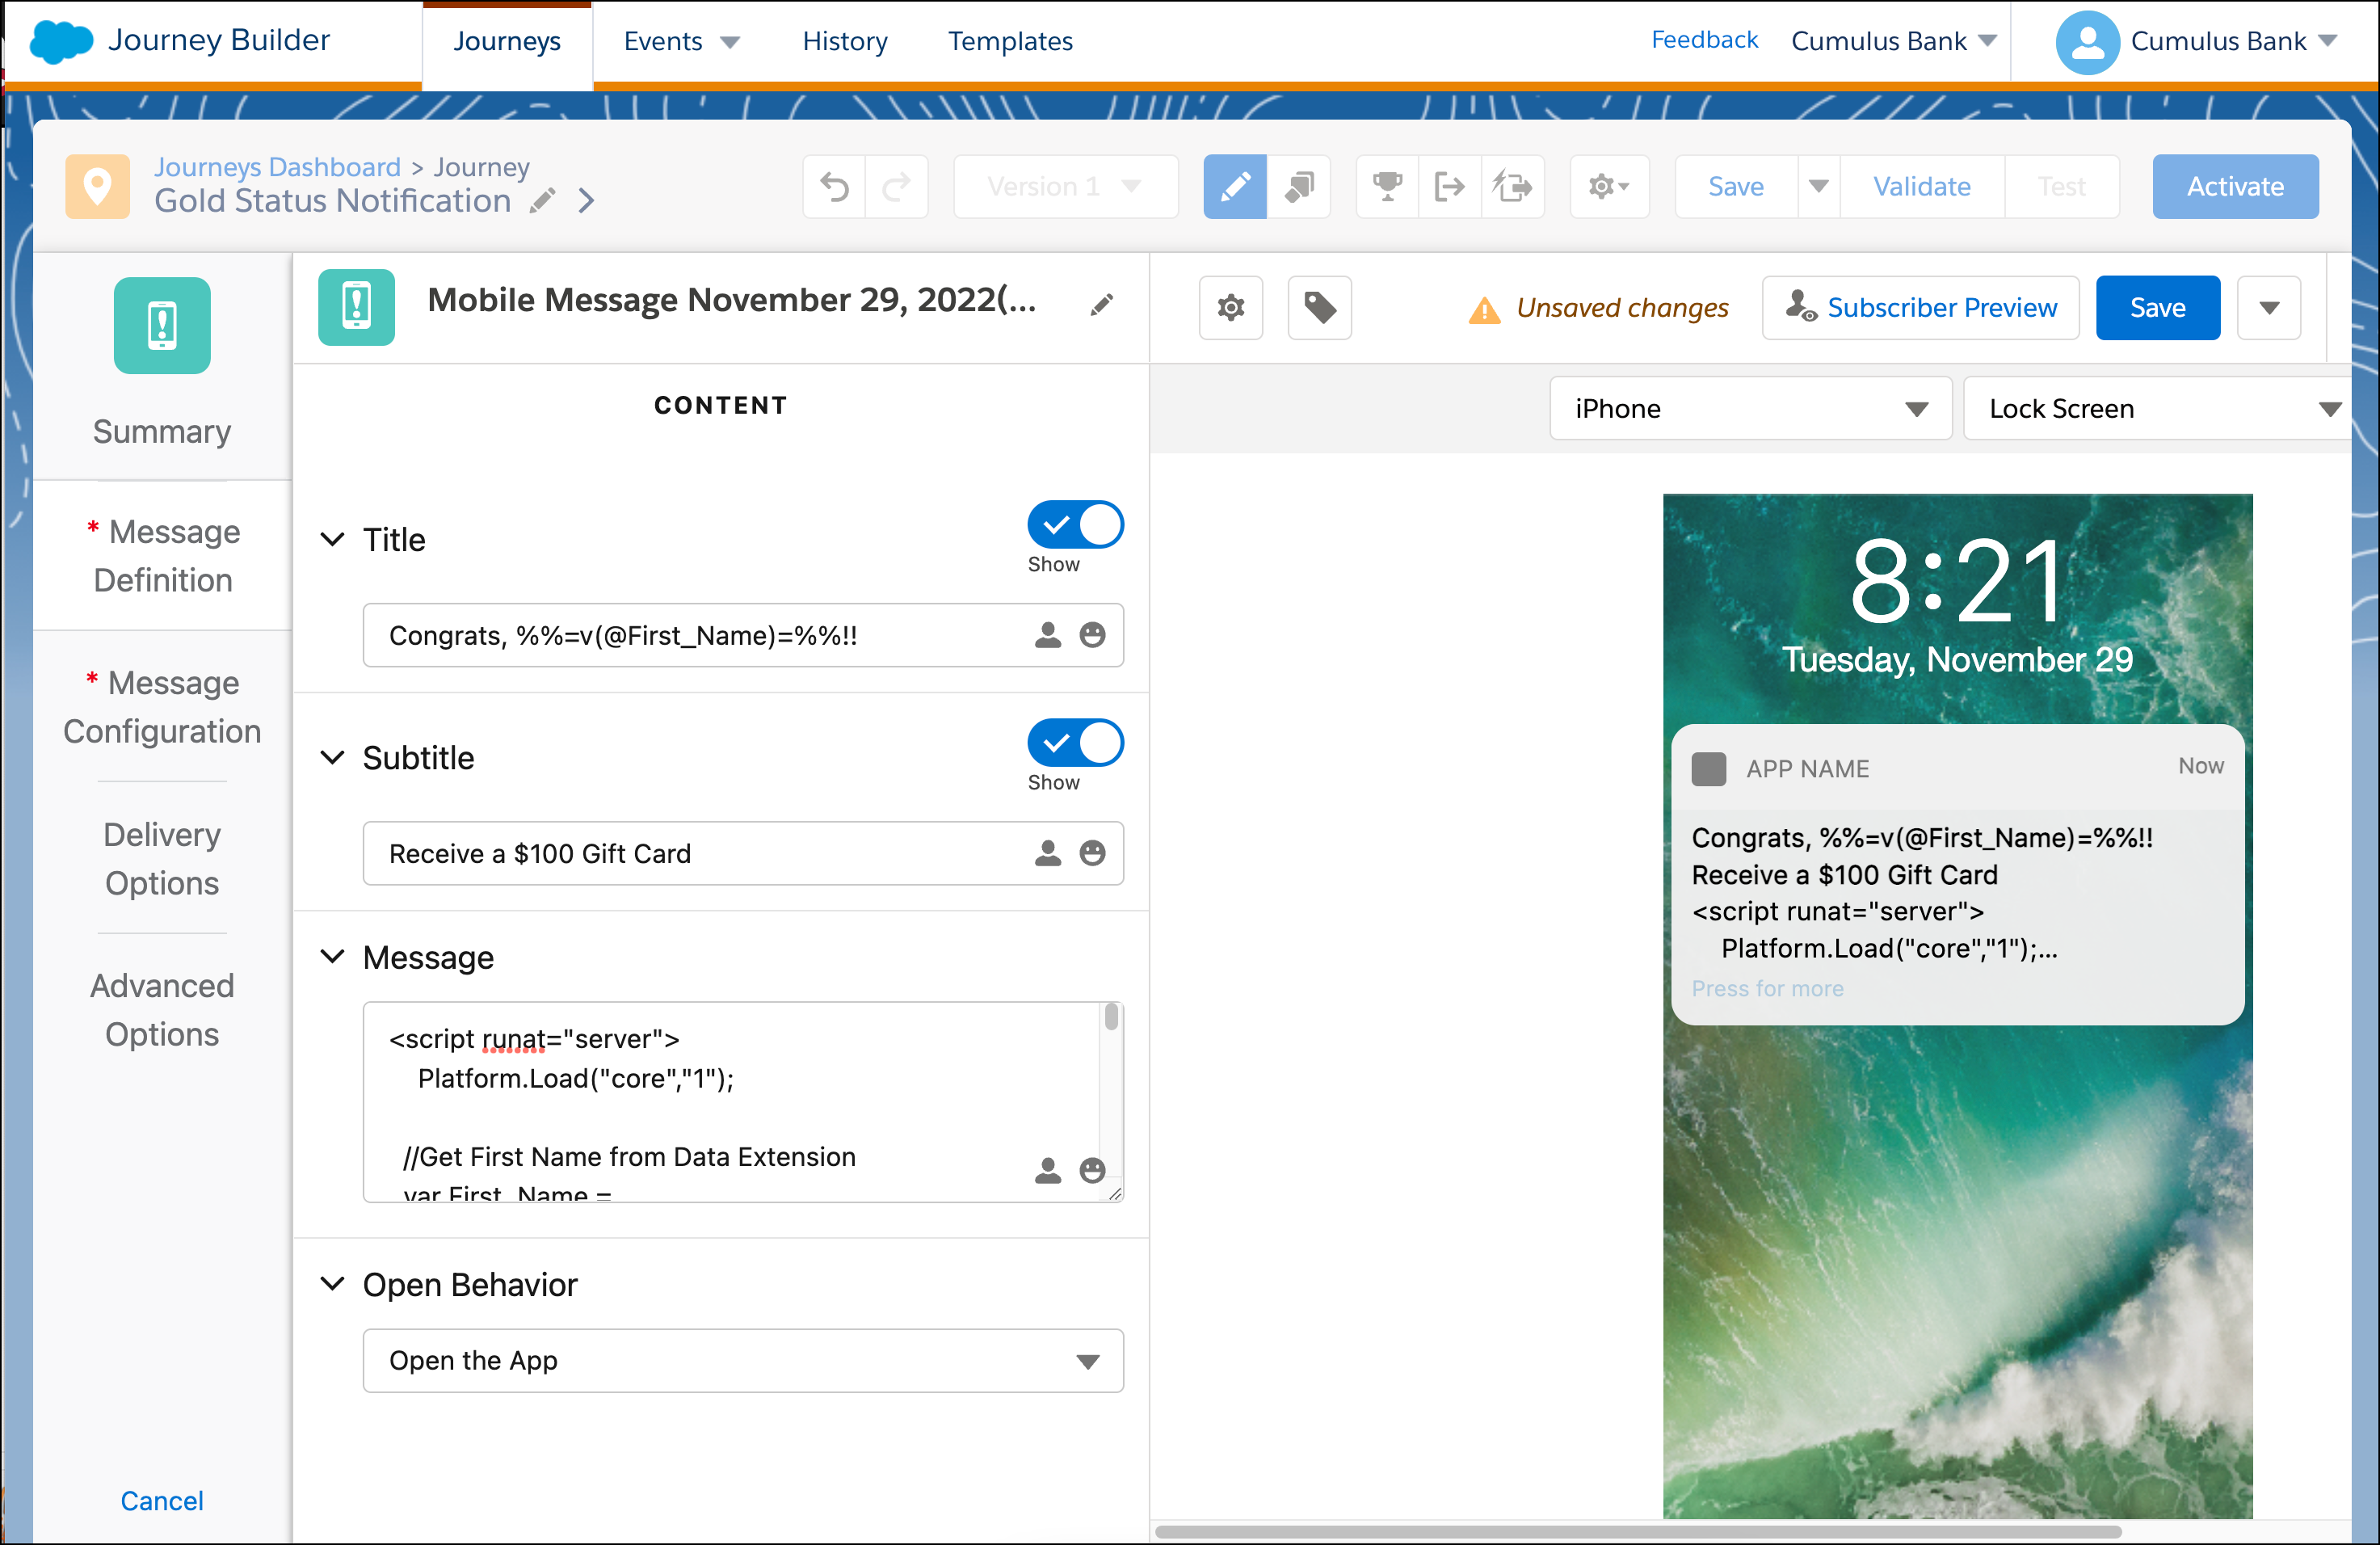Click the Validate button
This screenshot has height=1545, width=2380.
click(1921, 186)
